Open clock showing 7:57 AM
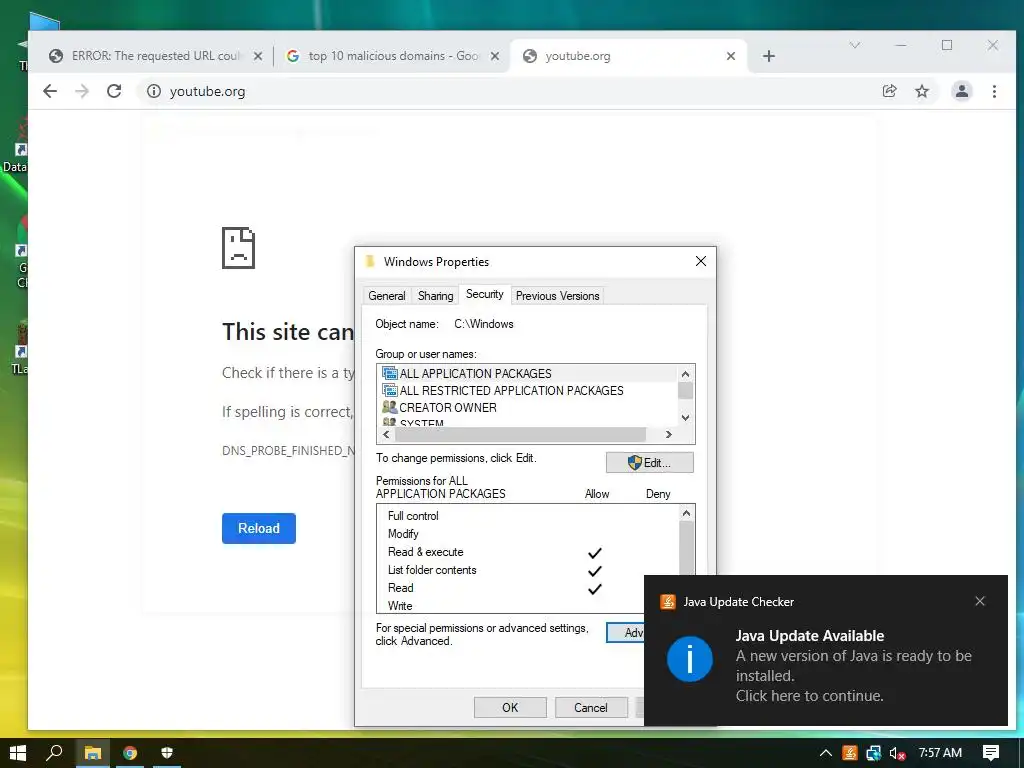The height and width of the screenshot is (768, 1024). pyautogui.click(x=940, y=753)
